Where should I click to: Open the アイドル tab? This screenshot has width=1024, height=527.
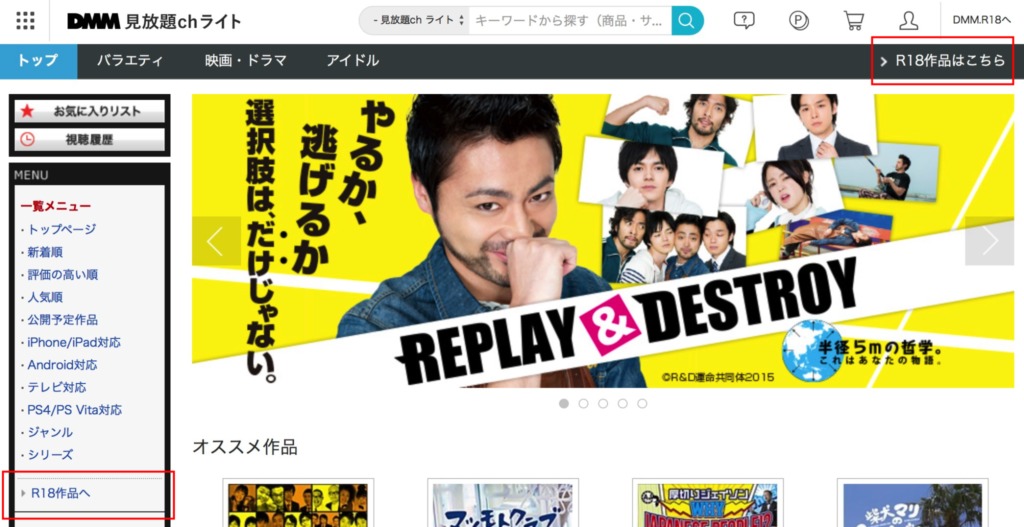(x=353, y=61)
